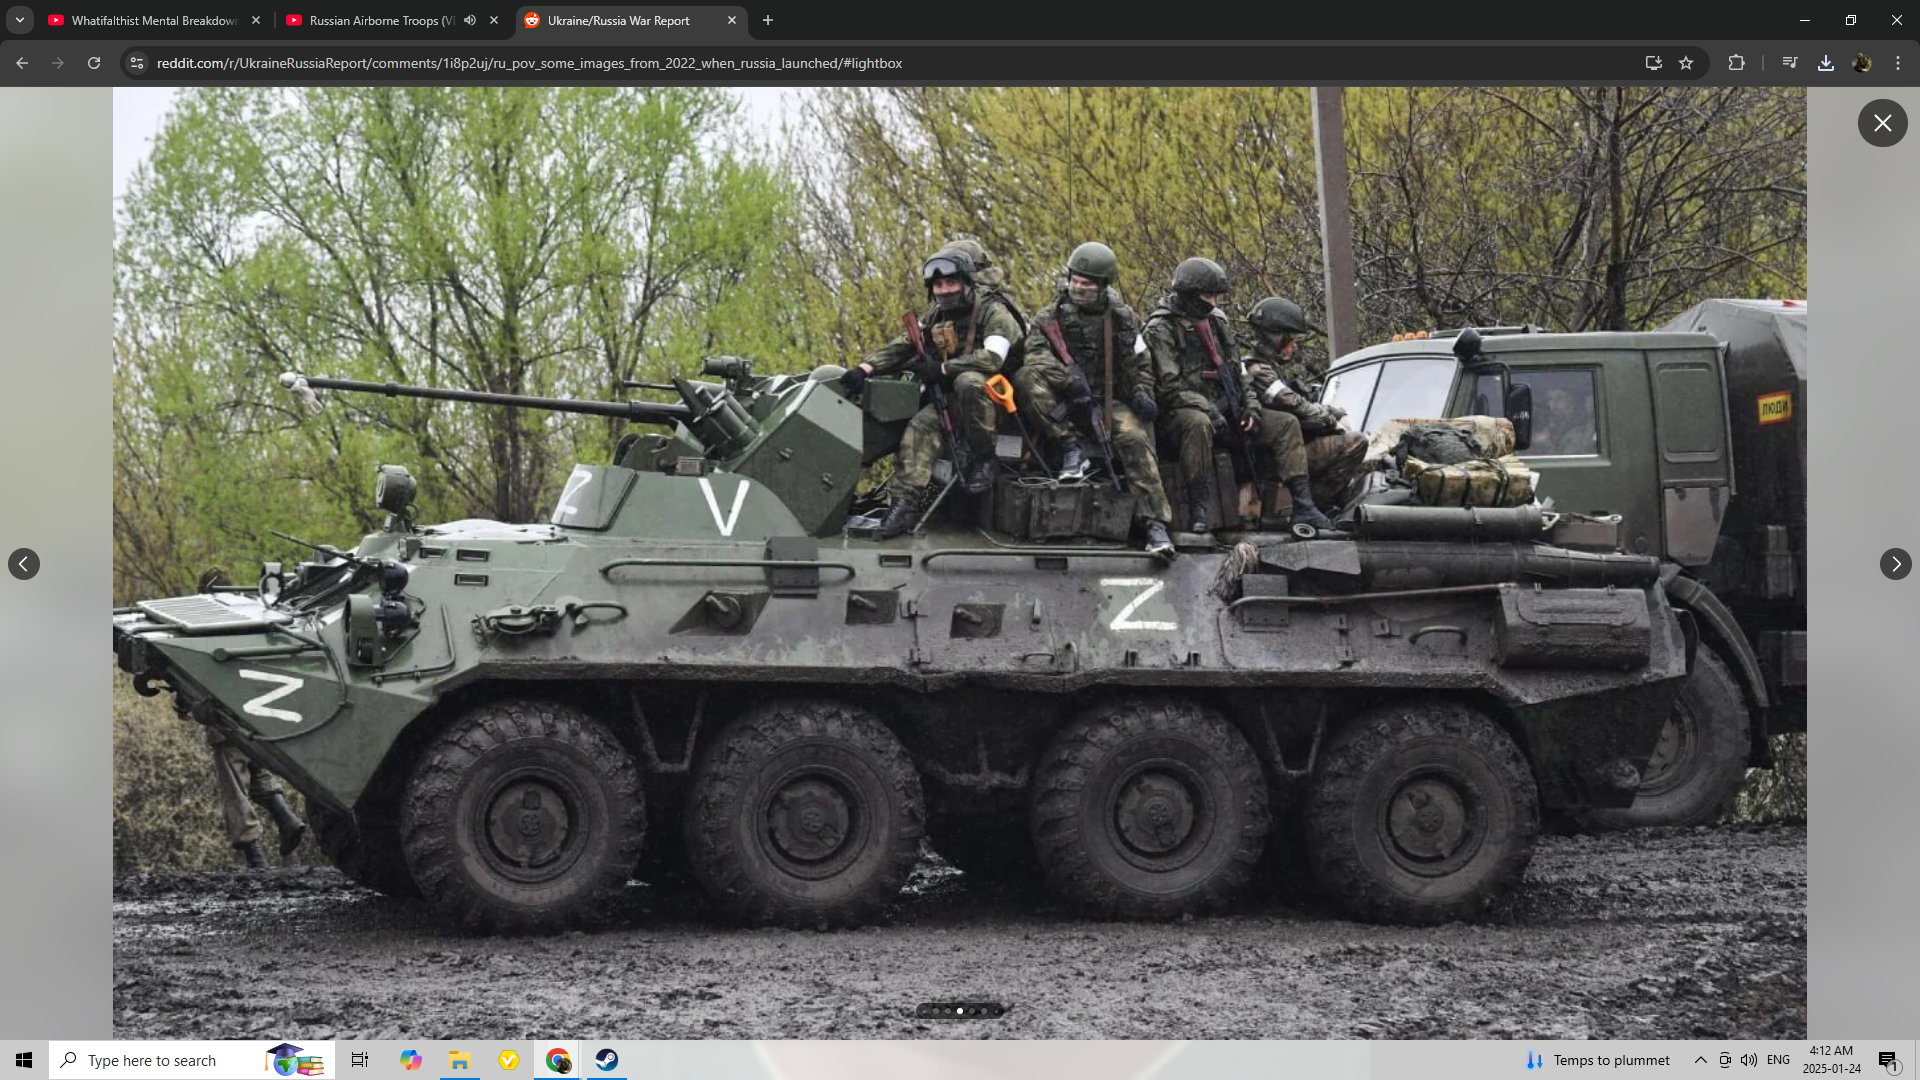Image resolution: width=1920 pixels, height=1080 pixels.
Task: Open the notification center
Action: (1889, 1060)
